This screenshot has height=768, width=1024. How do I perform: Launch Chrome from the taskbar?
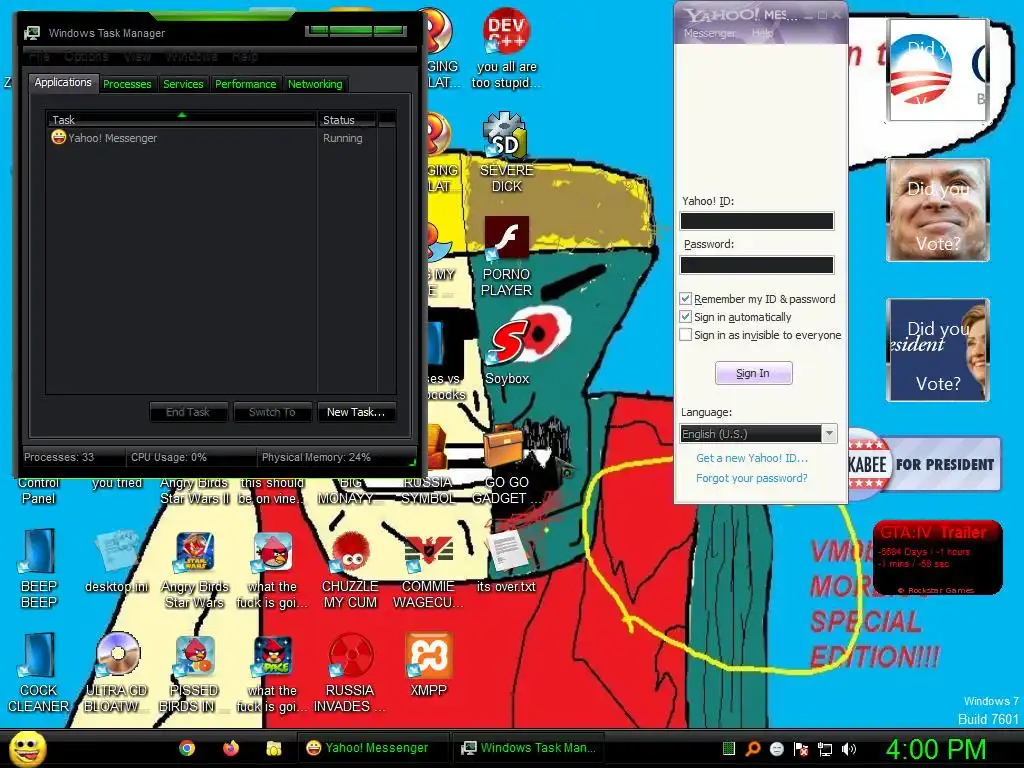187,748
